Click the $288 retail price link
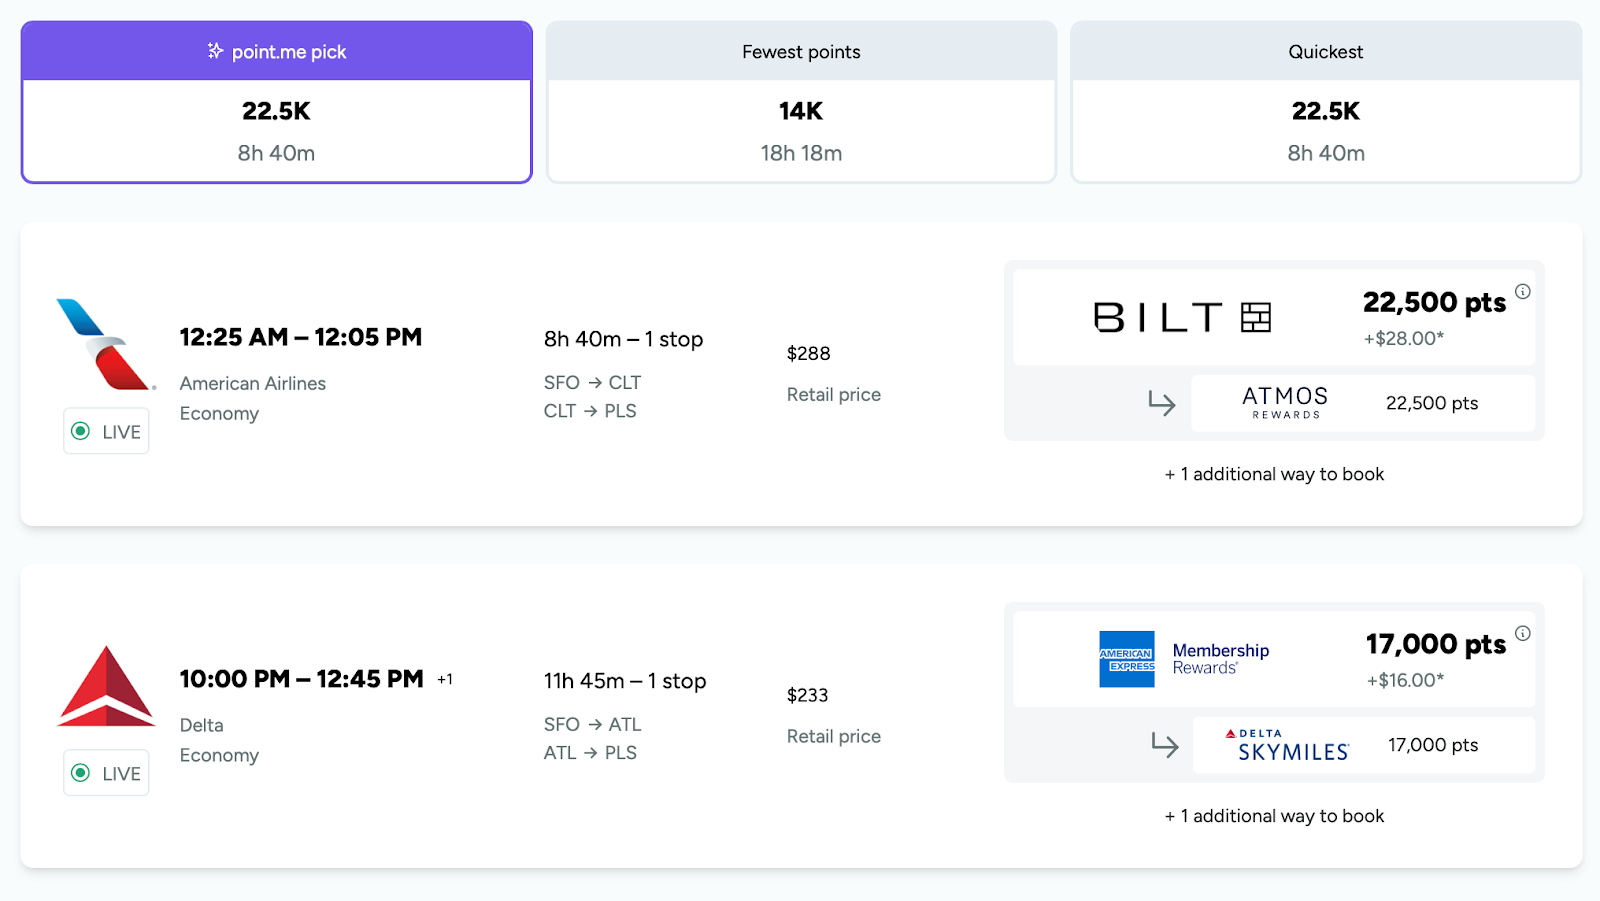Image resolution: width=1600 pixels, height=901 pixels. (x=806, y=353)
